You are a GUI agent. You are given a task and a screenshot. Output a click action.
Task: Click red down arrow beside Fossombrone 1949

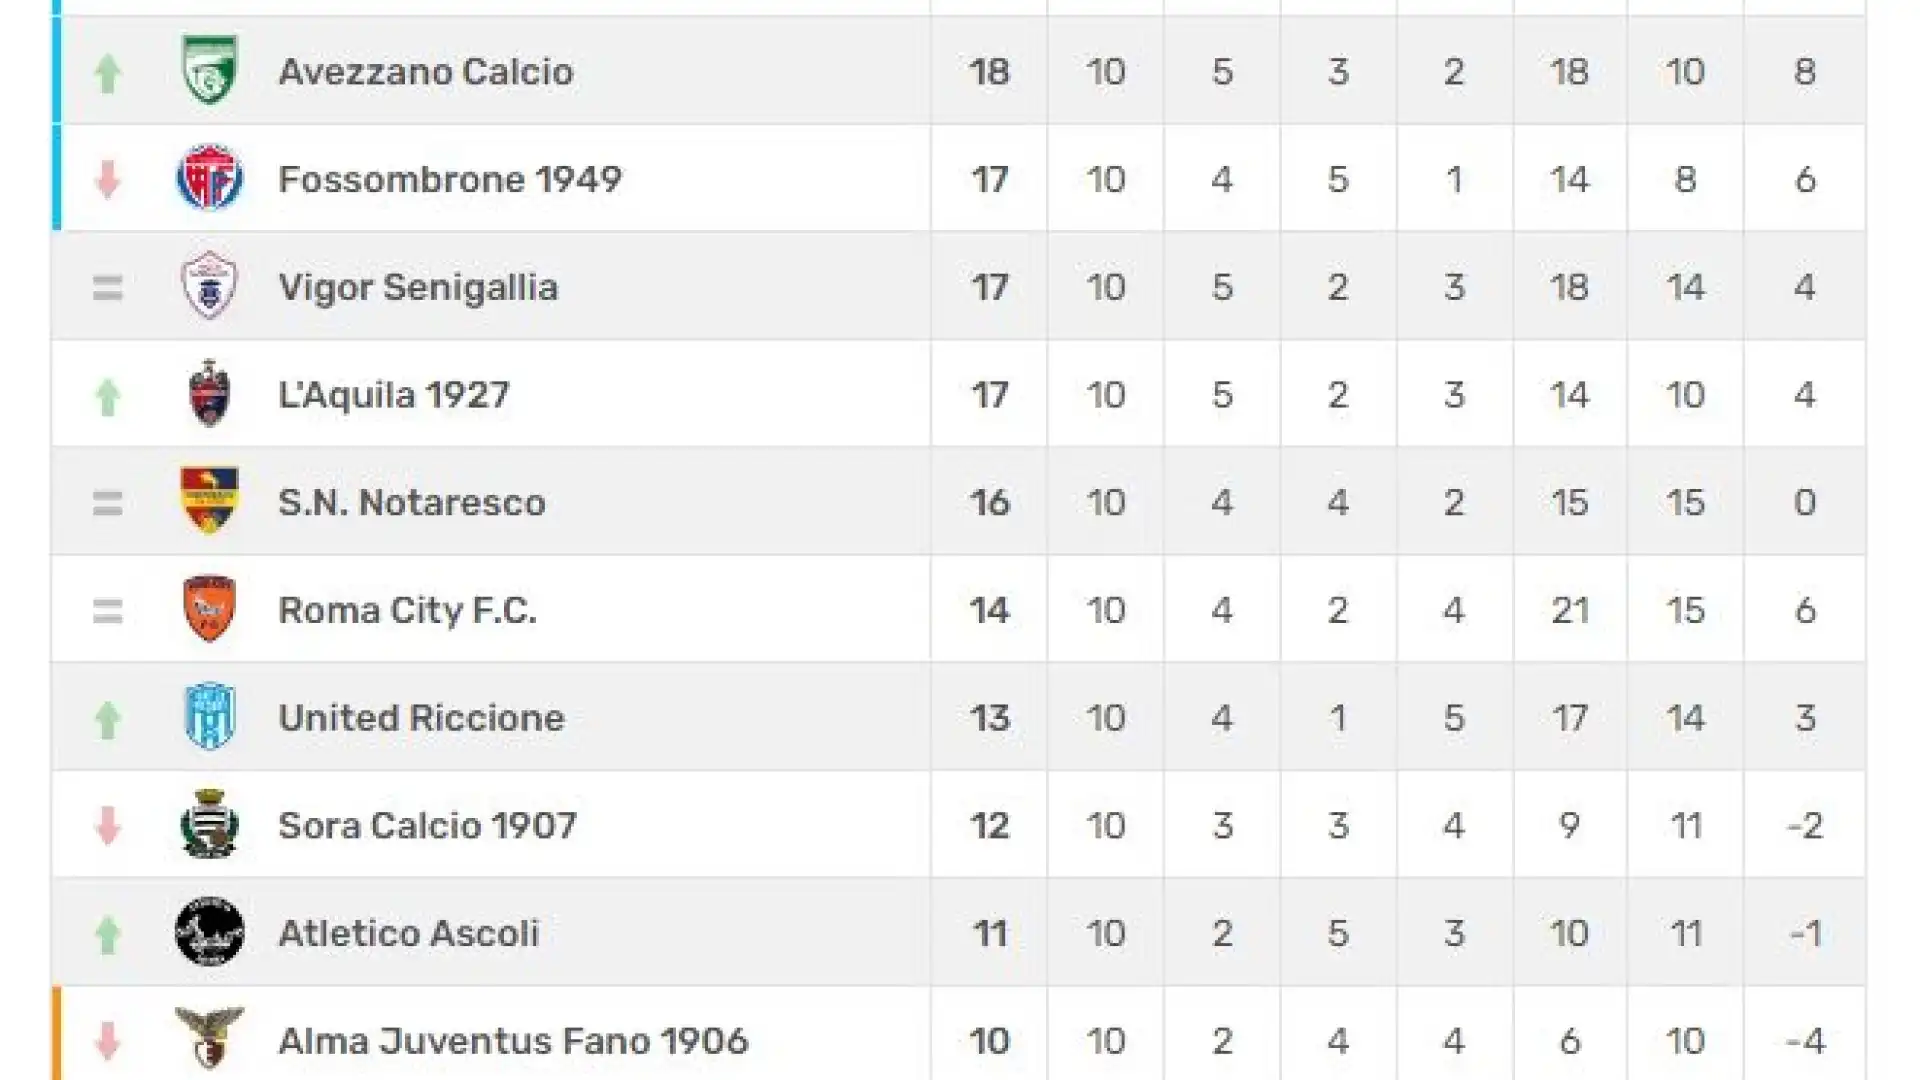click(x=107, y=179)
